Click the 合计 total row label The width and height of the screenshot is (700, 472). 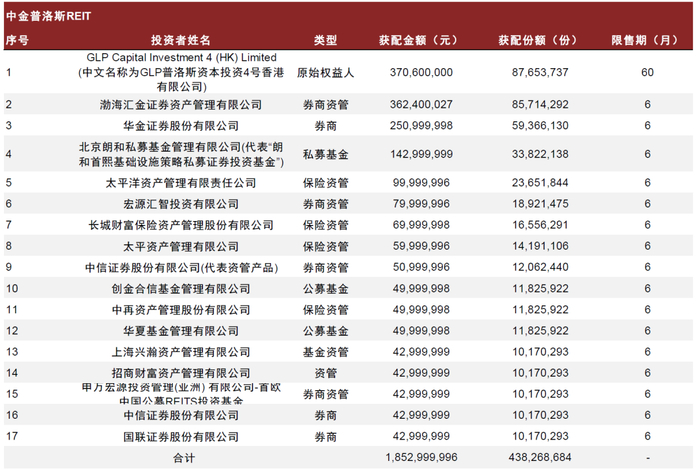[x=184, y=458]
